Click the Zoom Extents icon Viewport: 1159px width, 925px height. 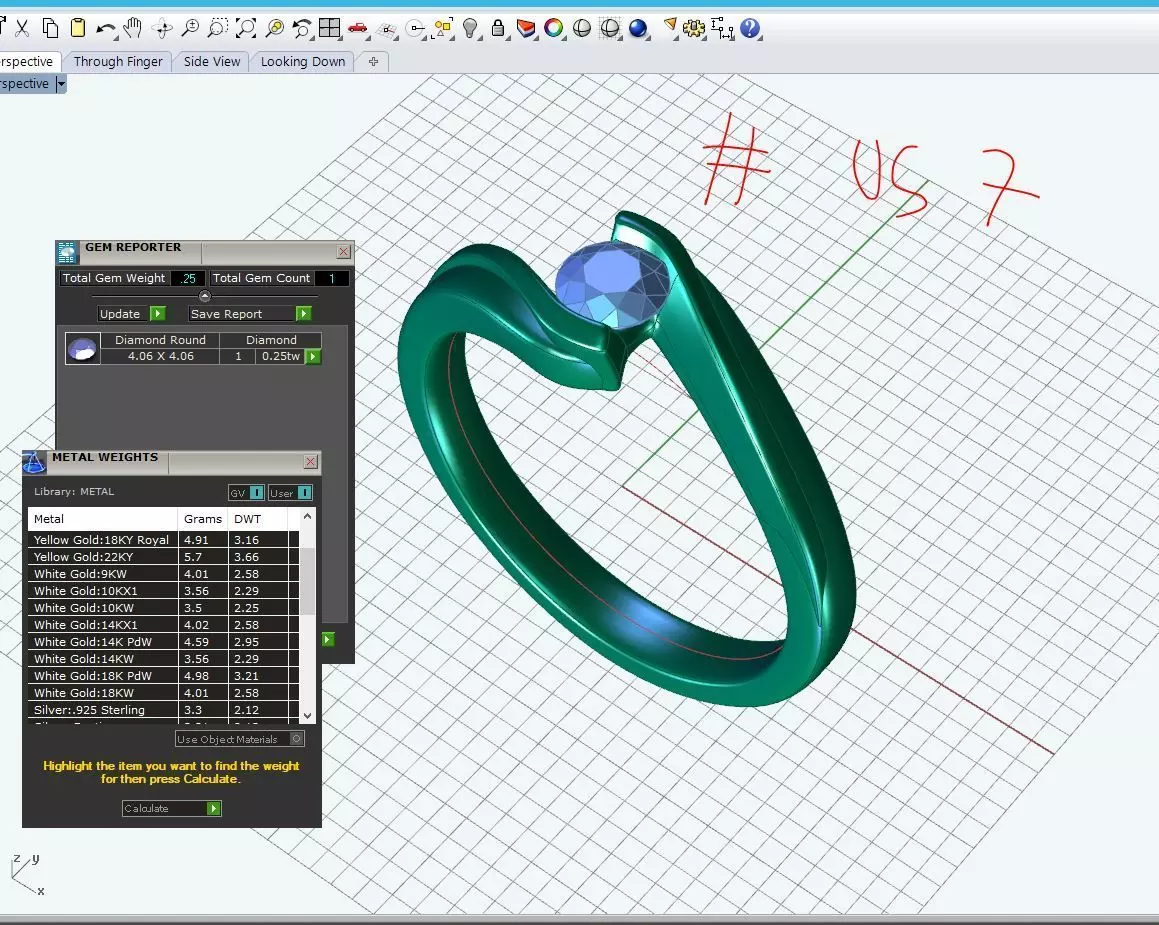(x=245, y=28)
